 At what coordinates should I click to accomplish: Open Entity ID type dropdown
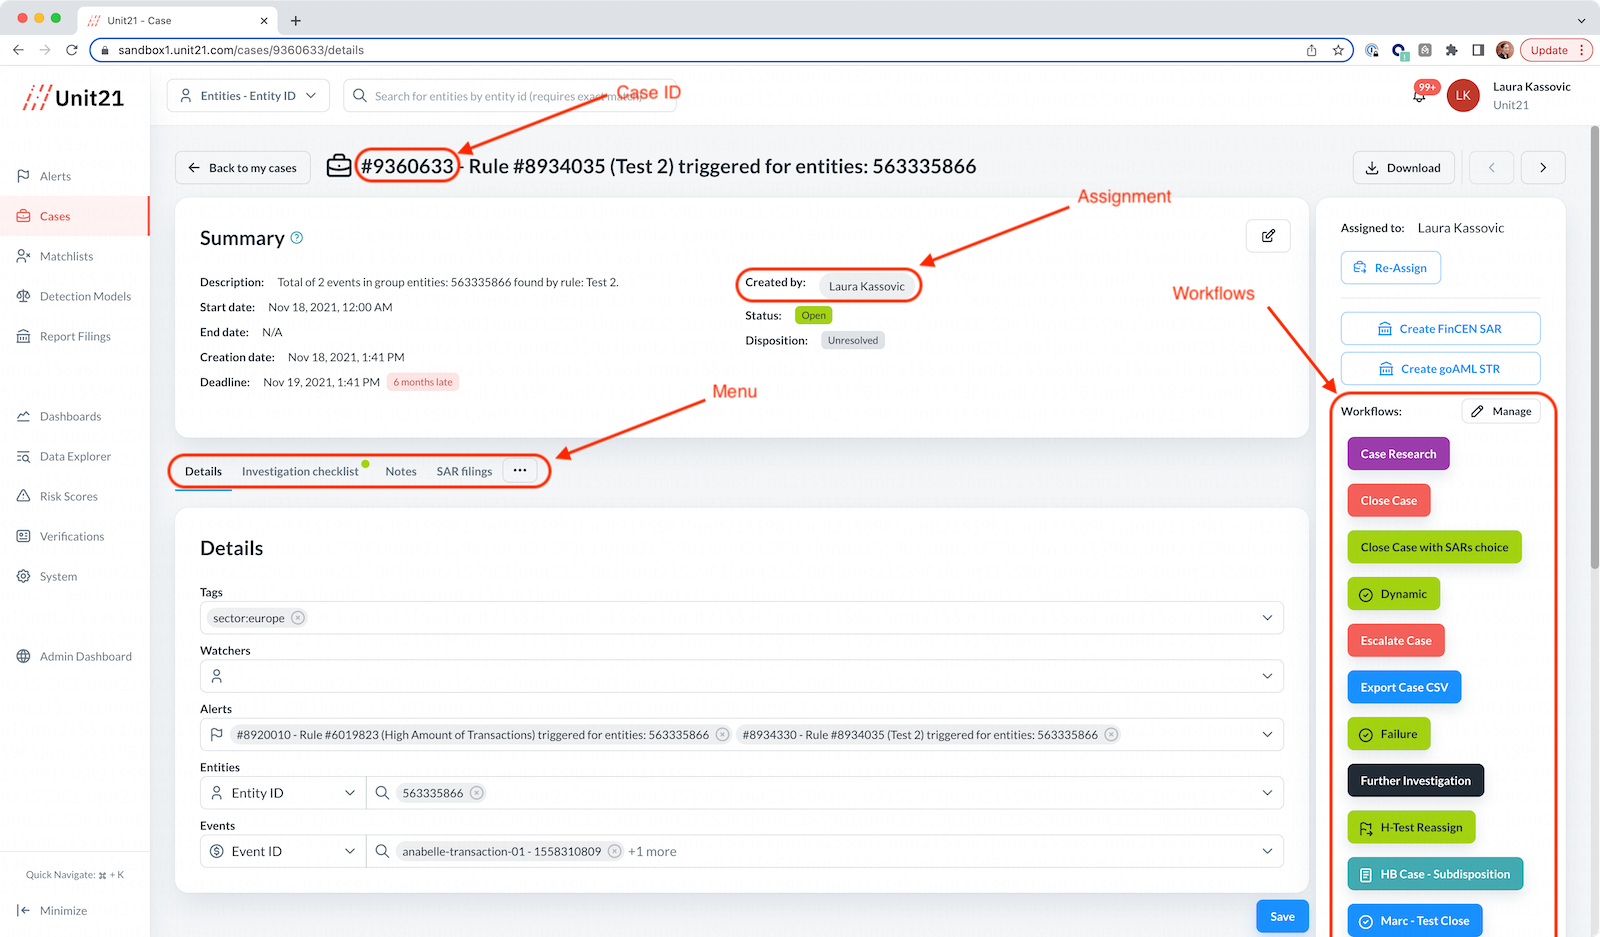pyautogui.click(x=283, y=793)
